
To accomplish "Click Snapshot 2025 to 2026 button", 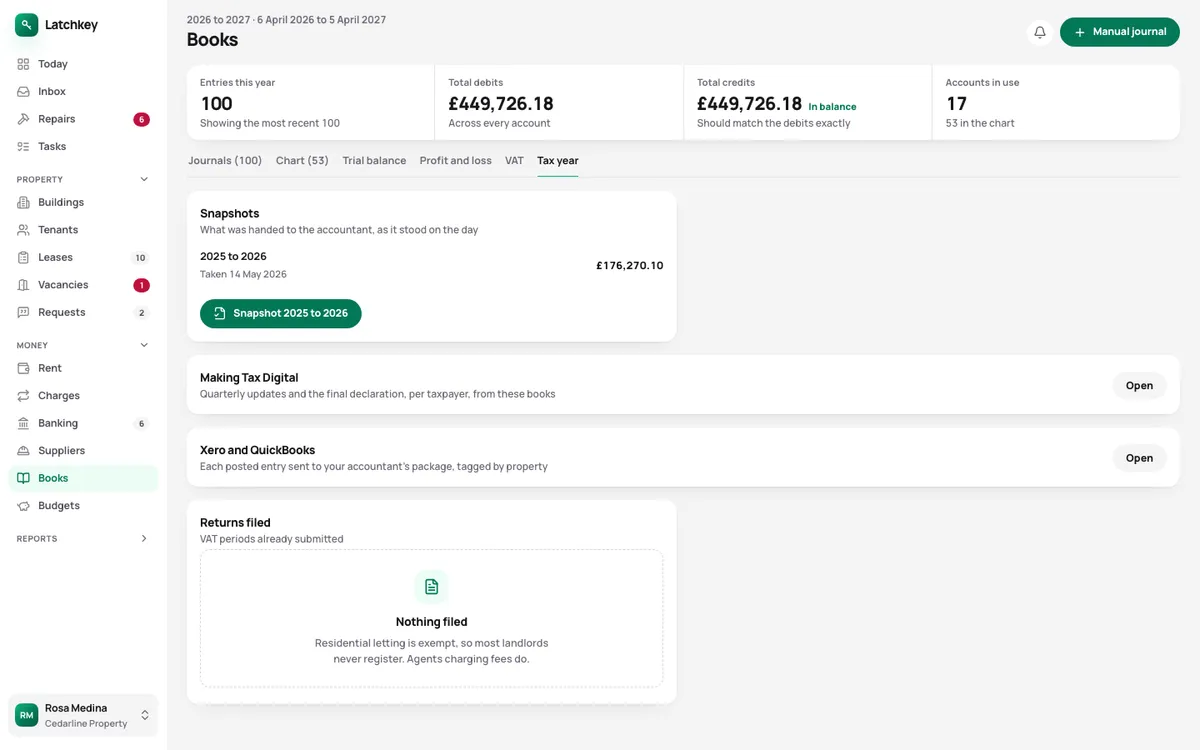I will pyautogui.click(x=281, y=314).
